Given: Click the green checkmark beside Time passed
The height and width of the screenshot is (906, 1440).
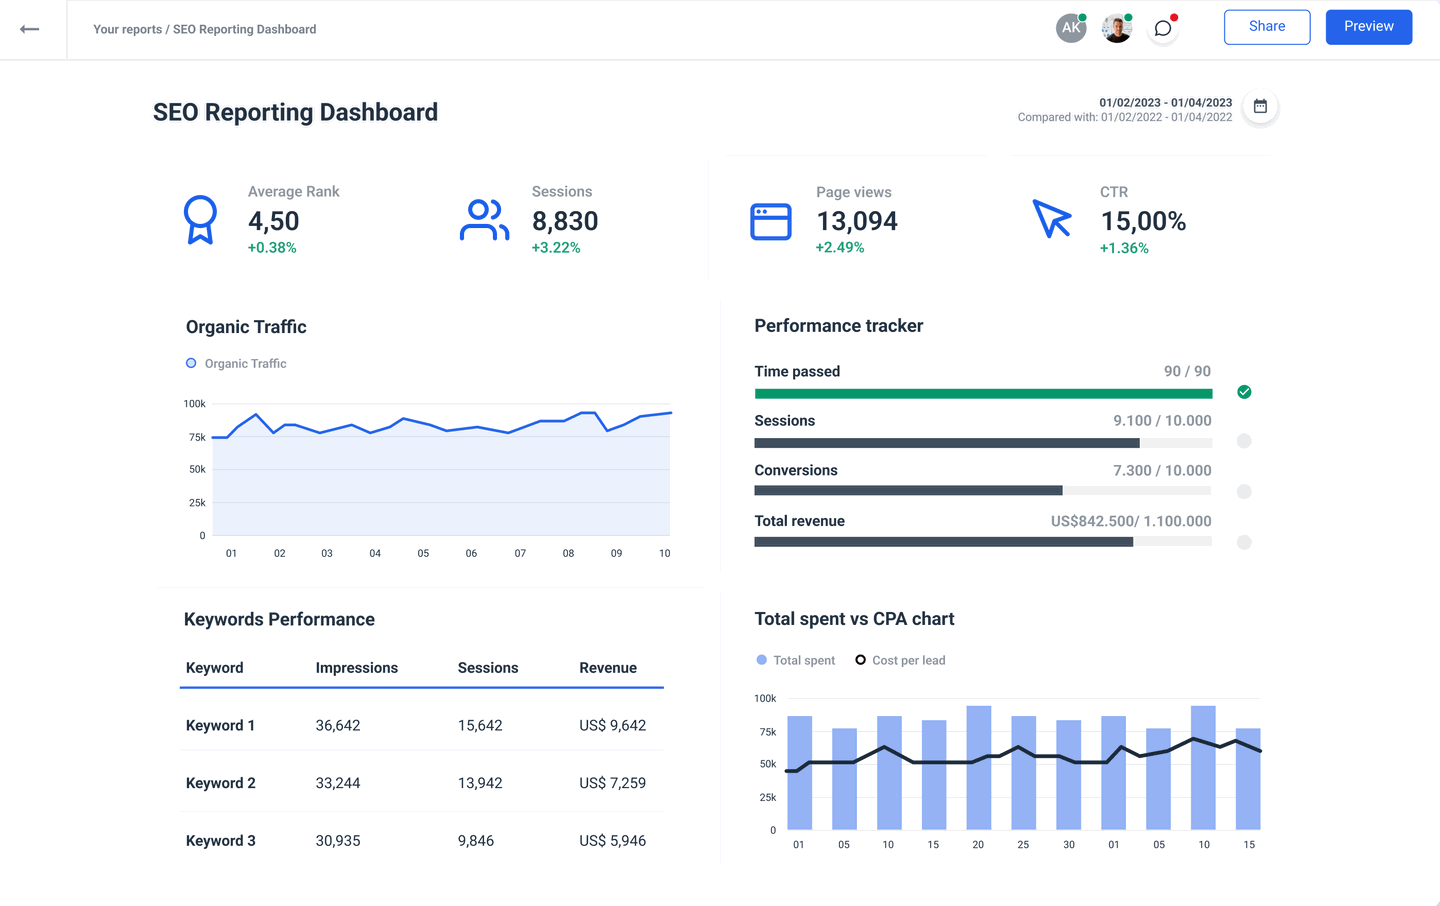Looking at the screenshot, I should pos(1244,392).
